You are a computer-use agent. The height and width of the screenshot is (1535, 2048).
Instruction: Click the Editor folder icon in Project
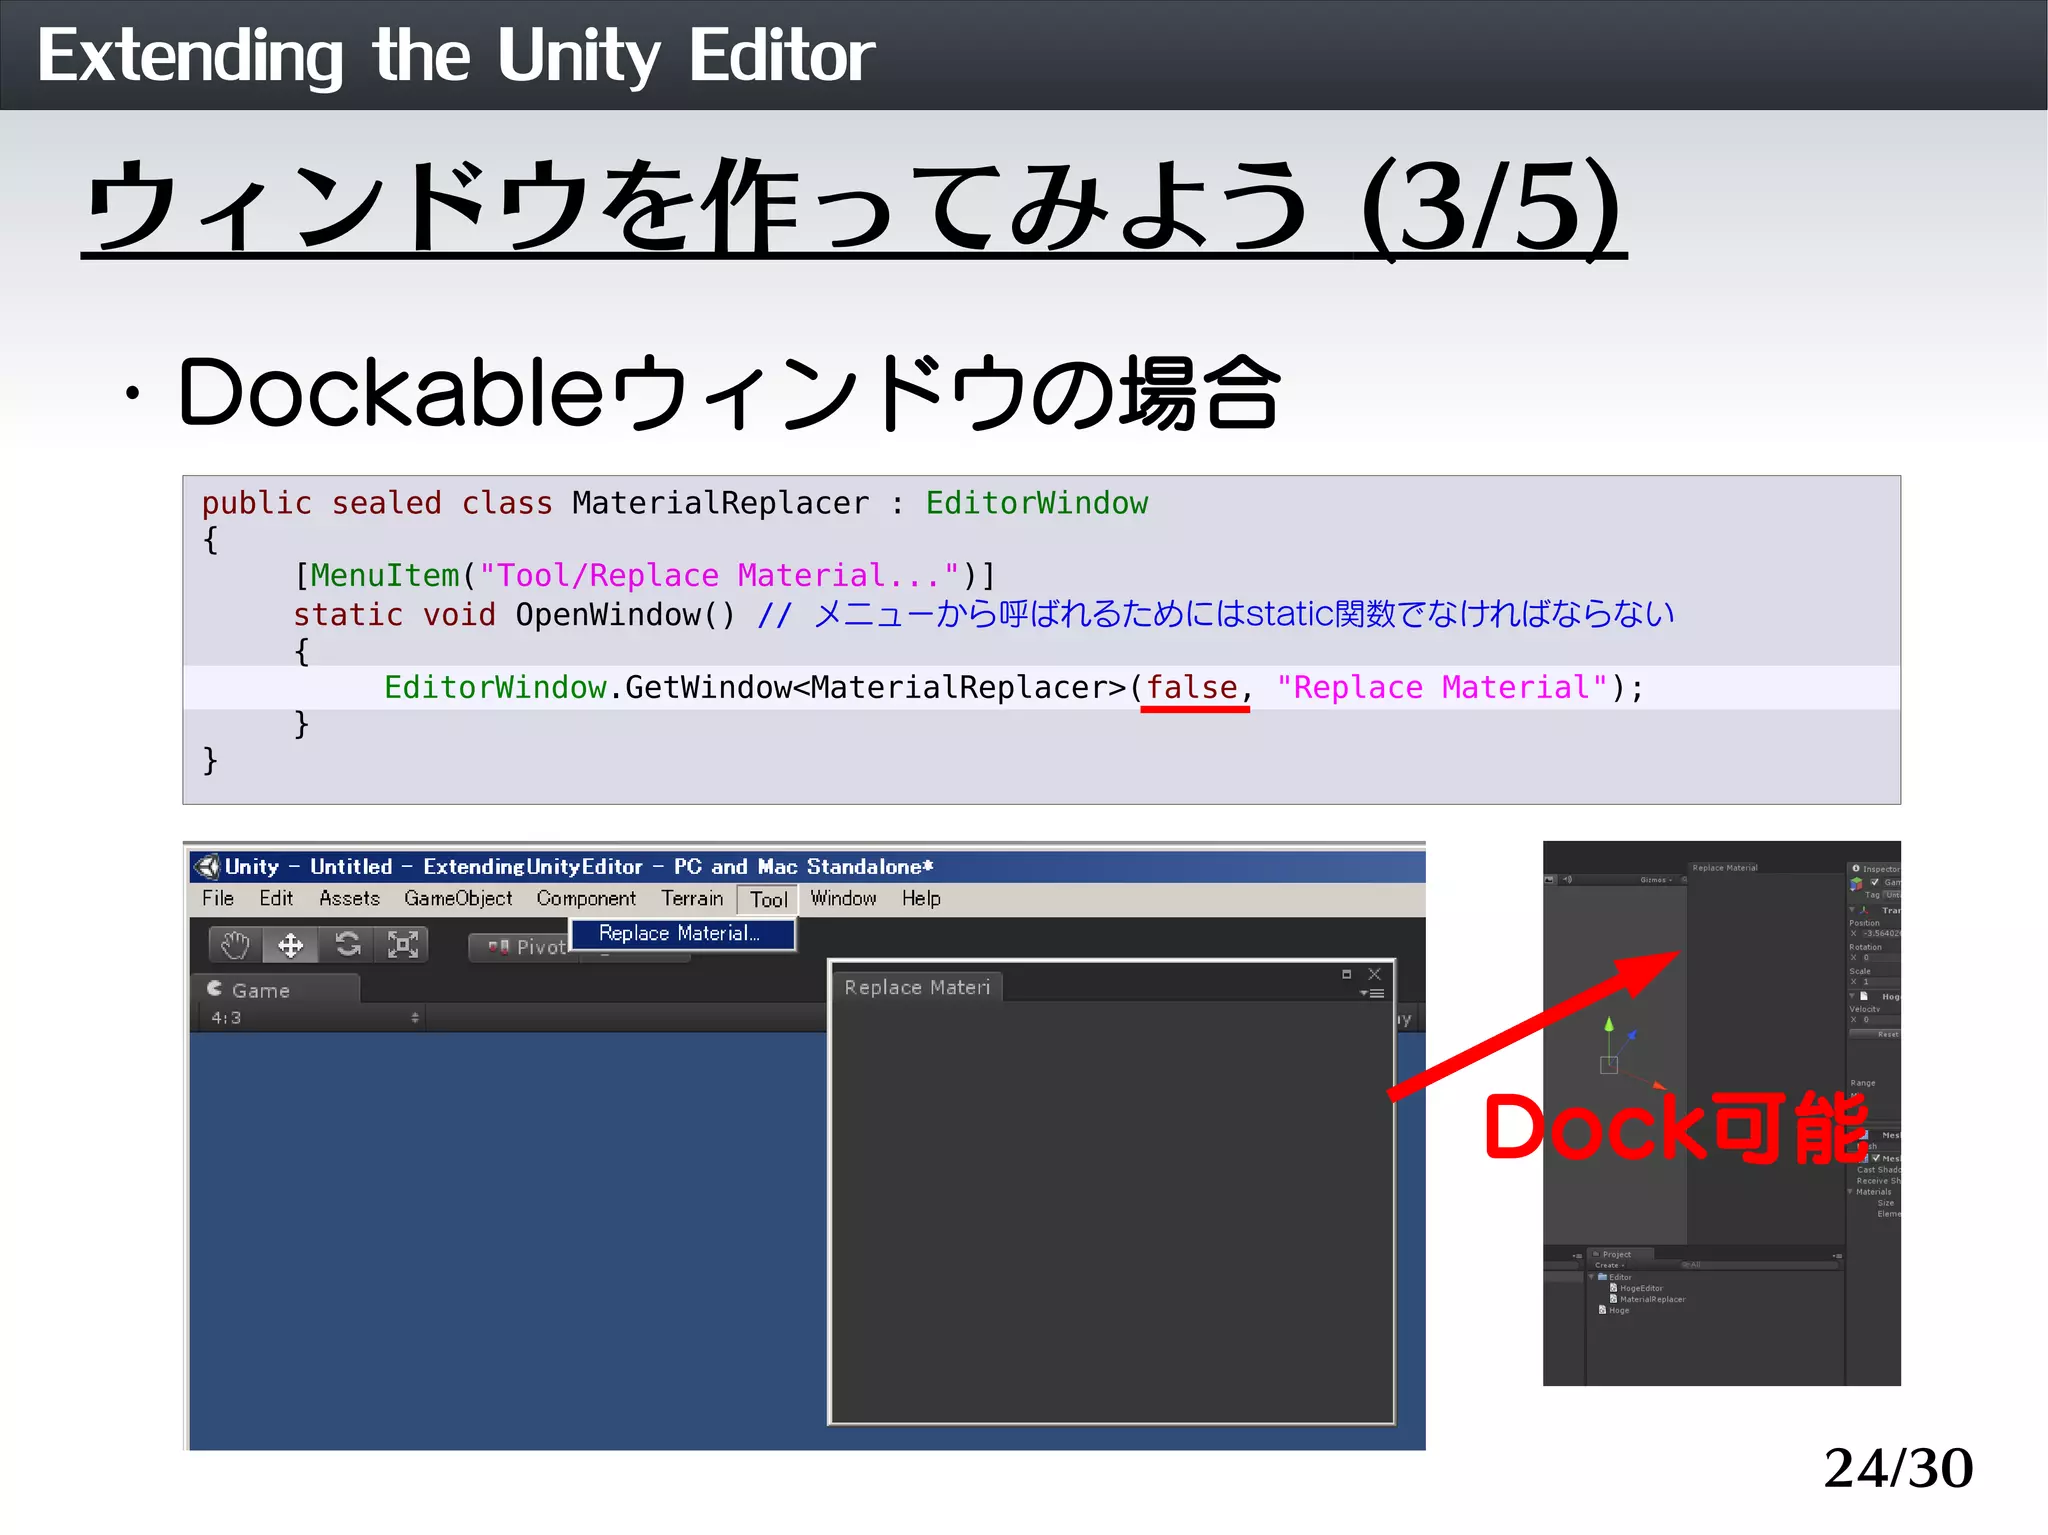tap(1602, 1277)
